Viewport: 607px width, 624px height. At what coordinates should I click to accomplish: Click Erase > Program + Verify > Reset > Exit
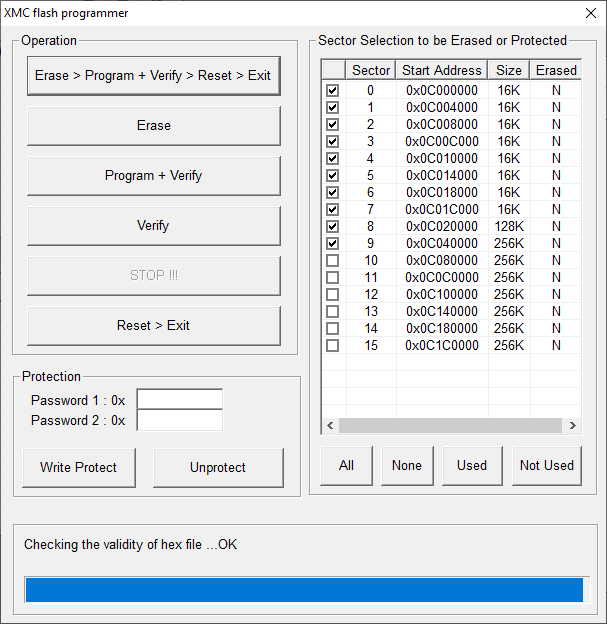pos(154,76)
